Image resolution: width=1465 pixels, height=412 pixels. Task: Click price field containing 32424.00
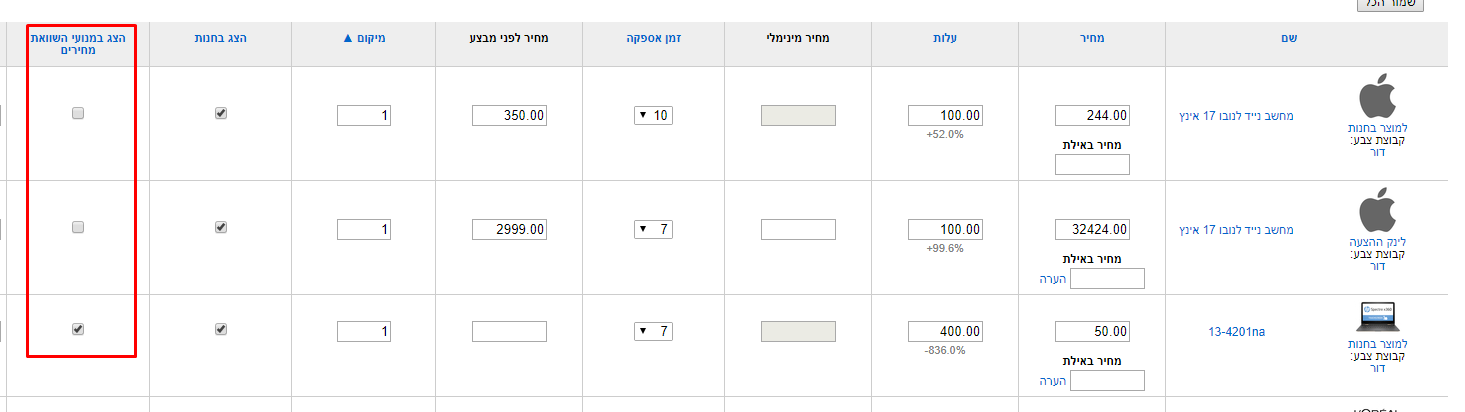click(1092, 230)
